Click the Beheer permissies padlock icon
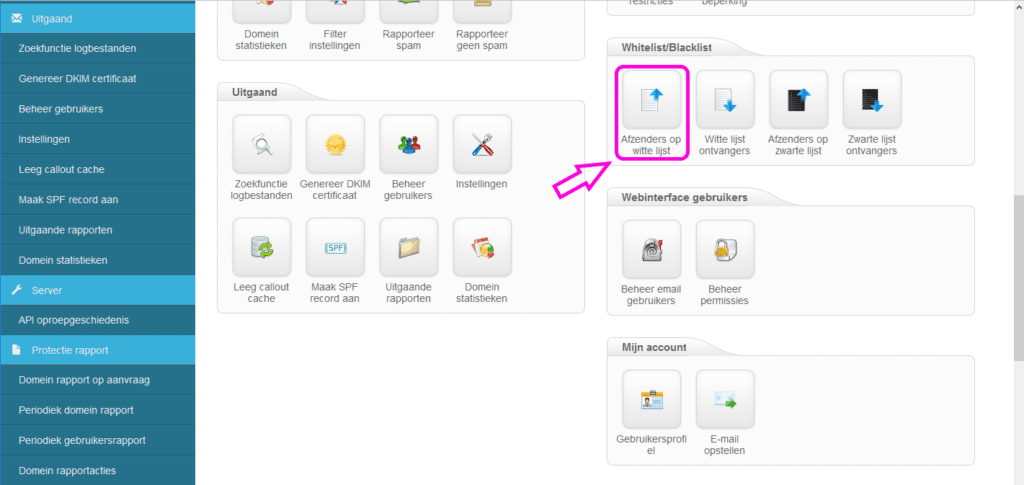The width and height of the screenshot is (1024, 485). 725,250
